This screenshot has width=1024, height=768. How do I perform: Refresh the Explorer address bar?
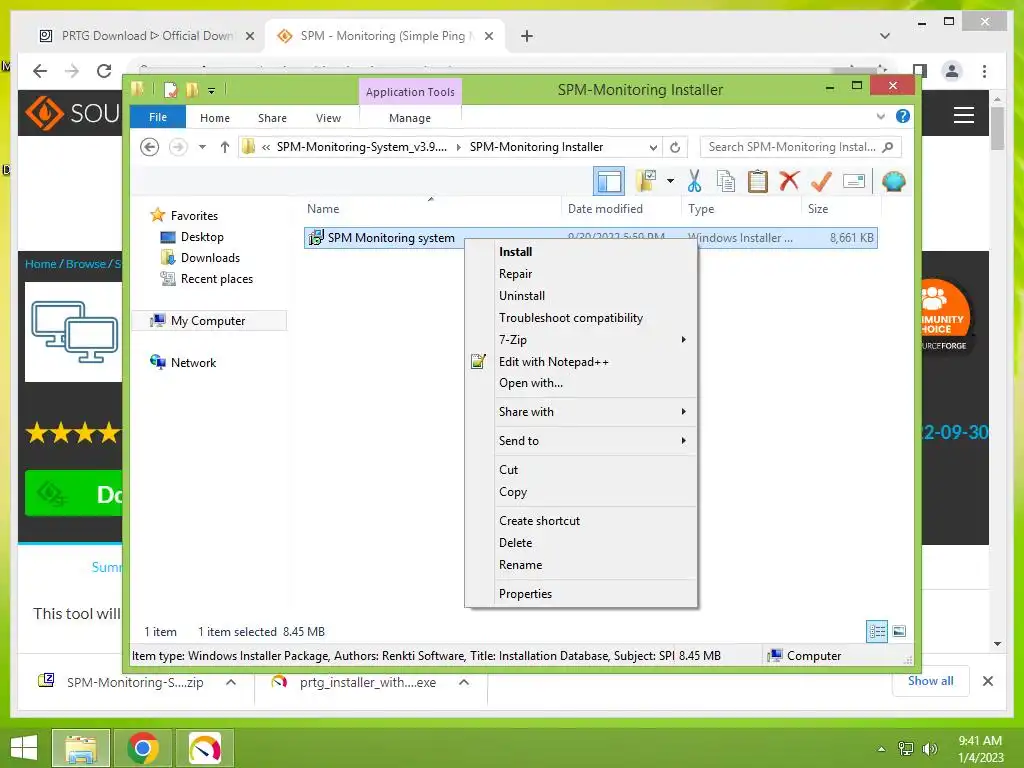[x=675, y=148]
